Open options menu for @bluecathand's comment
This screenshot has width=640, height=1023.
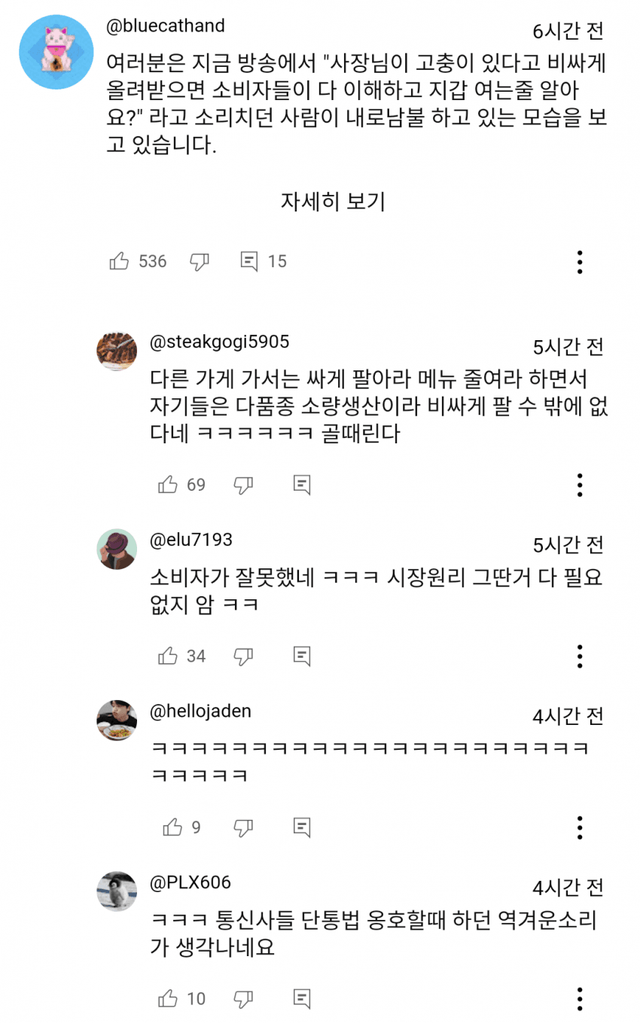(580, 262)
